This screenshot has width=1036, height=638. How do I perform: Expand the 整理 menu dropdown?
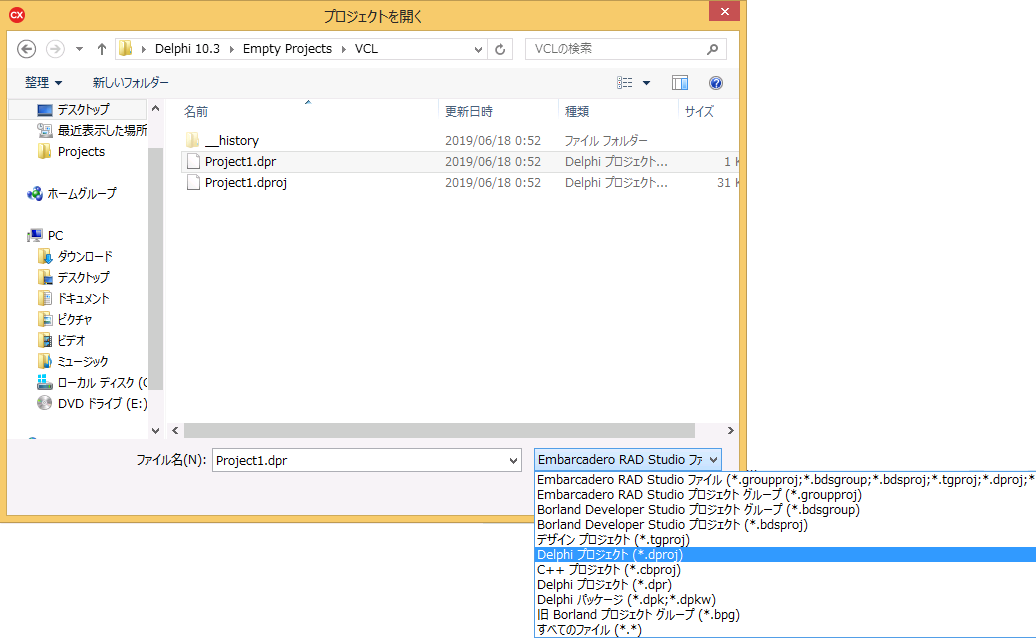click(x=57, y=82)
